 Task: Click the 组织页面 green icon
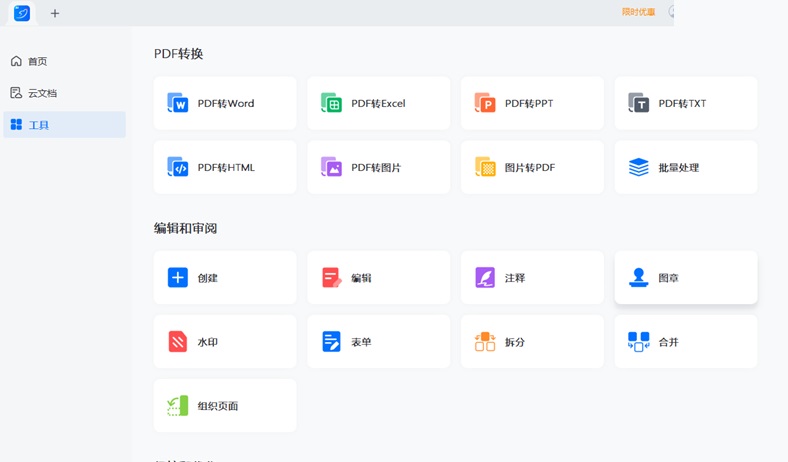click(177, 406)
